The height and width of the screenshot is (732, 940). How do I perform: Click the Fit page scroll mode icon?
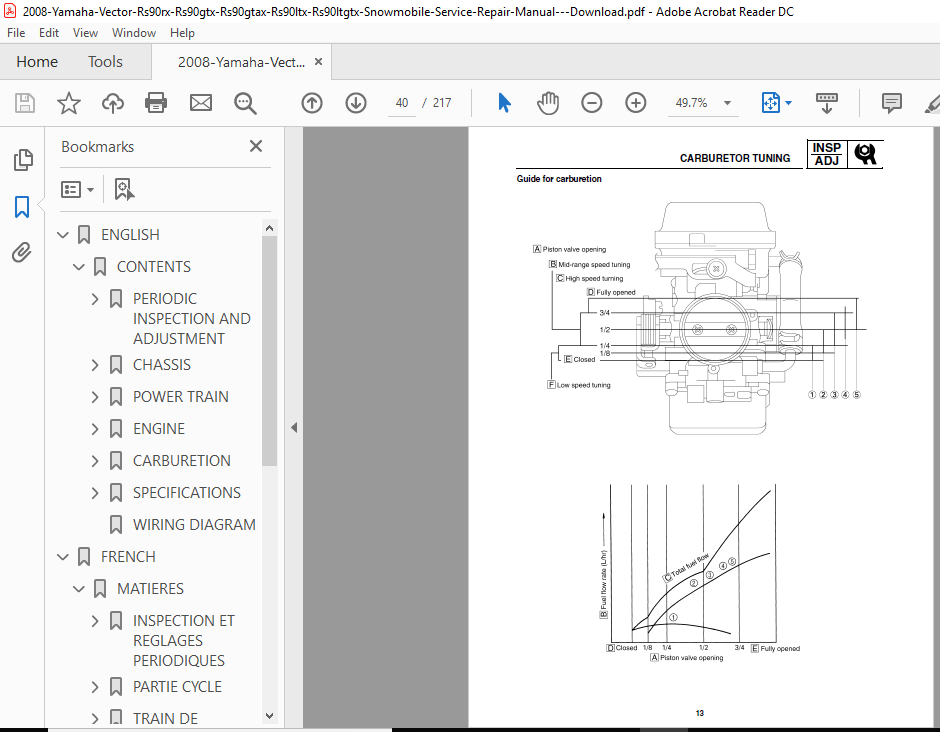pos(770,103)
